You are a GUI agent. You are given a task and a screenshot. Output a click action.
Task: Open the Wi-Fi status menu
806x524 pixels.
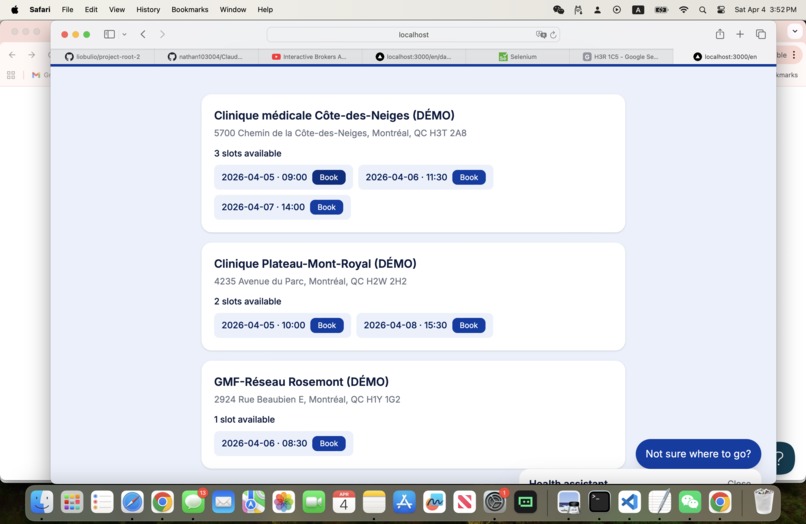pos(683,9)
